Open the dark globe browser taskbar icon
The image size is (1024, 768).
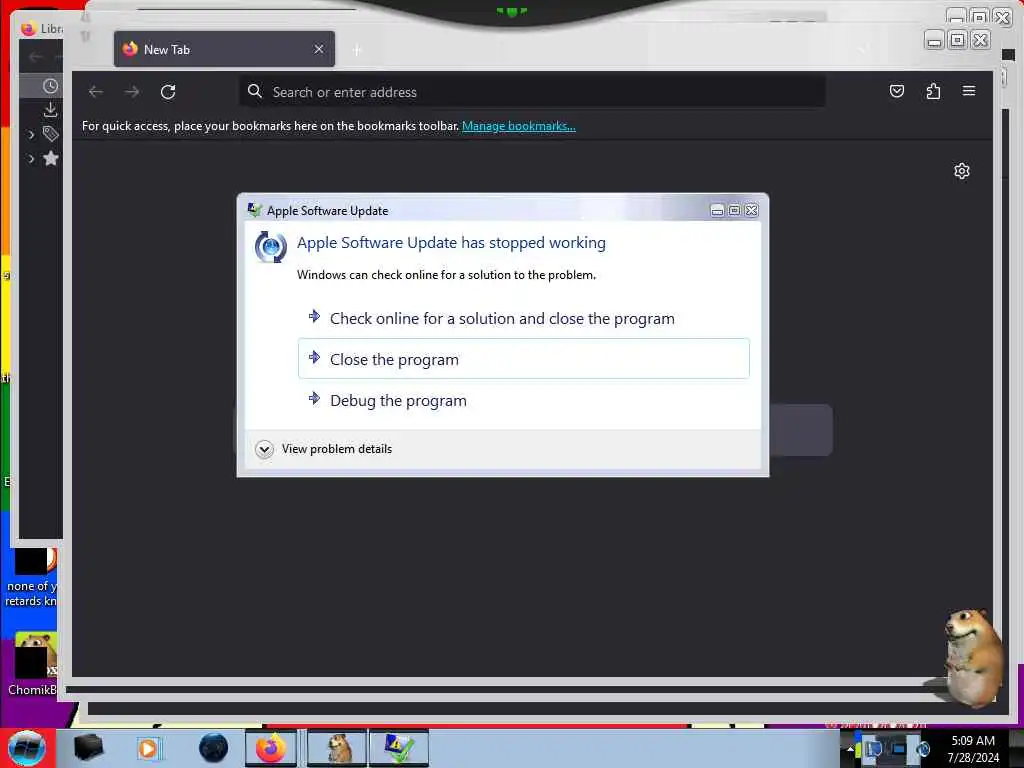(213, 748)
